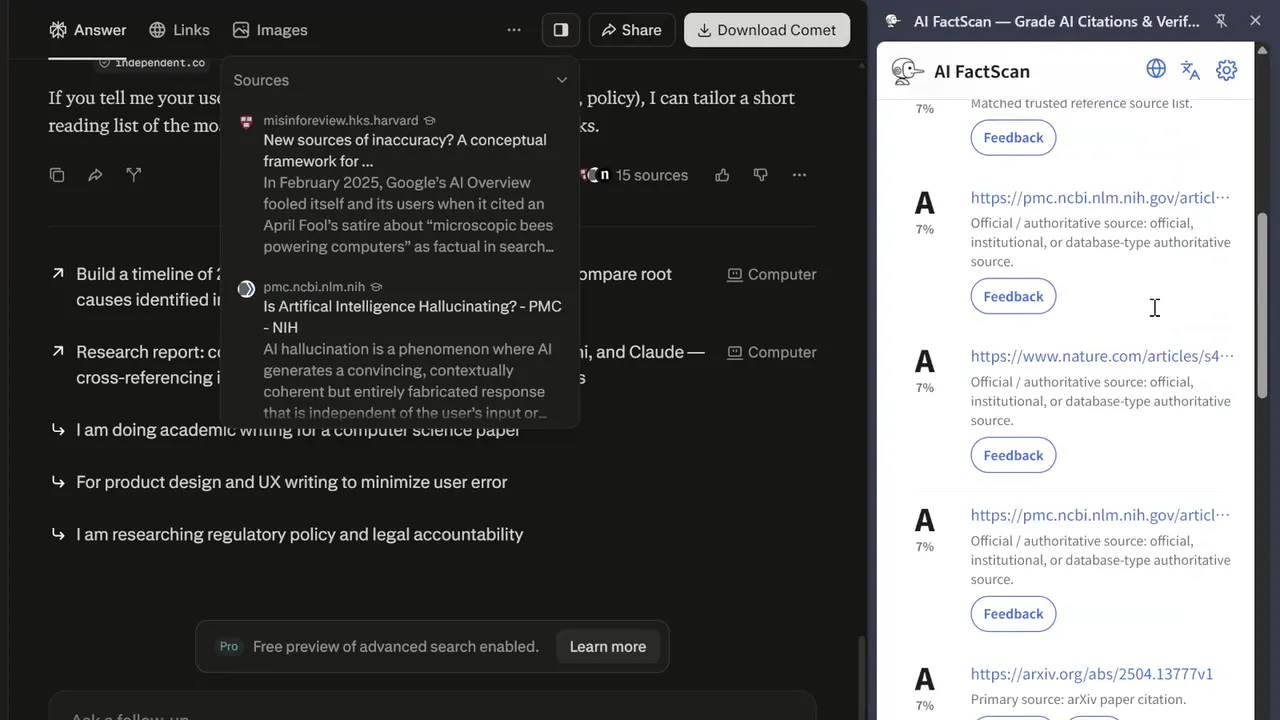Open the three-dot menu in top toolbar
Image resolution: width=1280 pixels, height=720 pixels.
click(514, 30)
